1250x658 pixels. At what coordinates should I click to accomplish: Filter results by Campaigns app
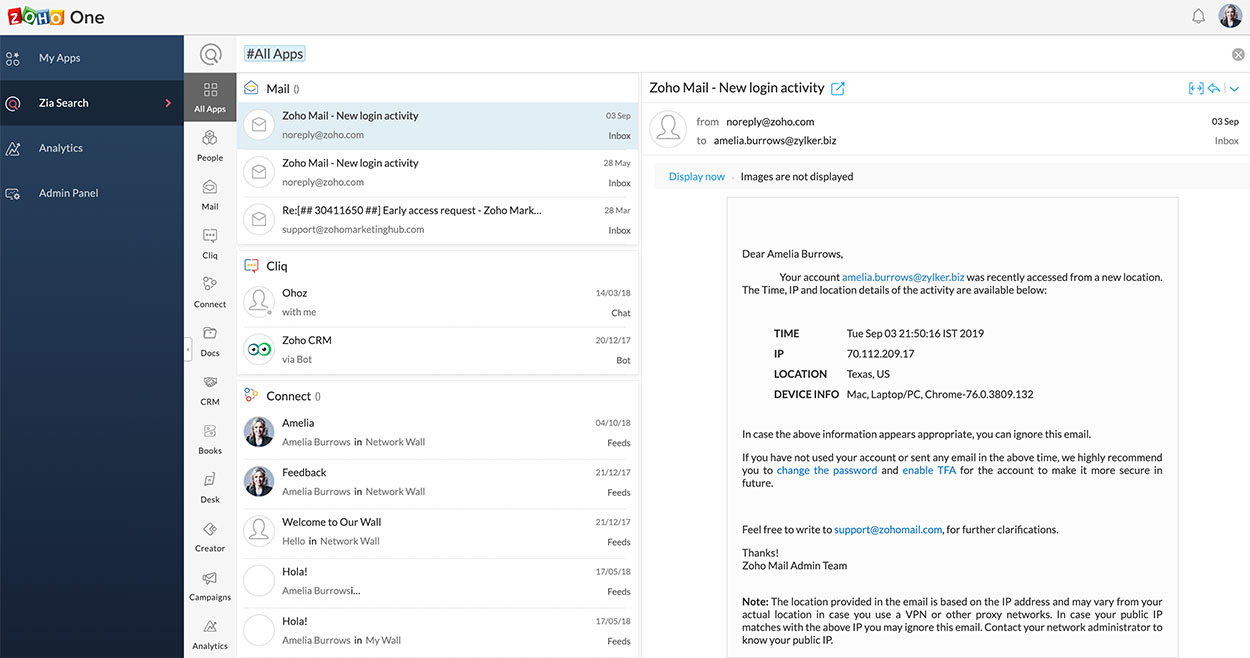tap(210, 586)
